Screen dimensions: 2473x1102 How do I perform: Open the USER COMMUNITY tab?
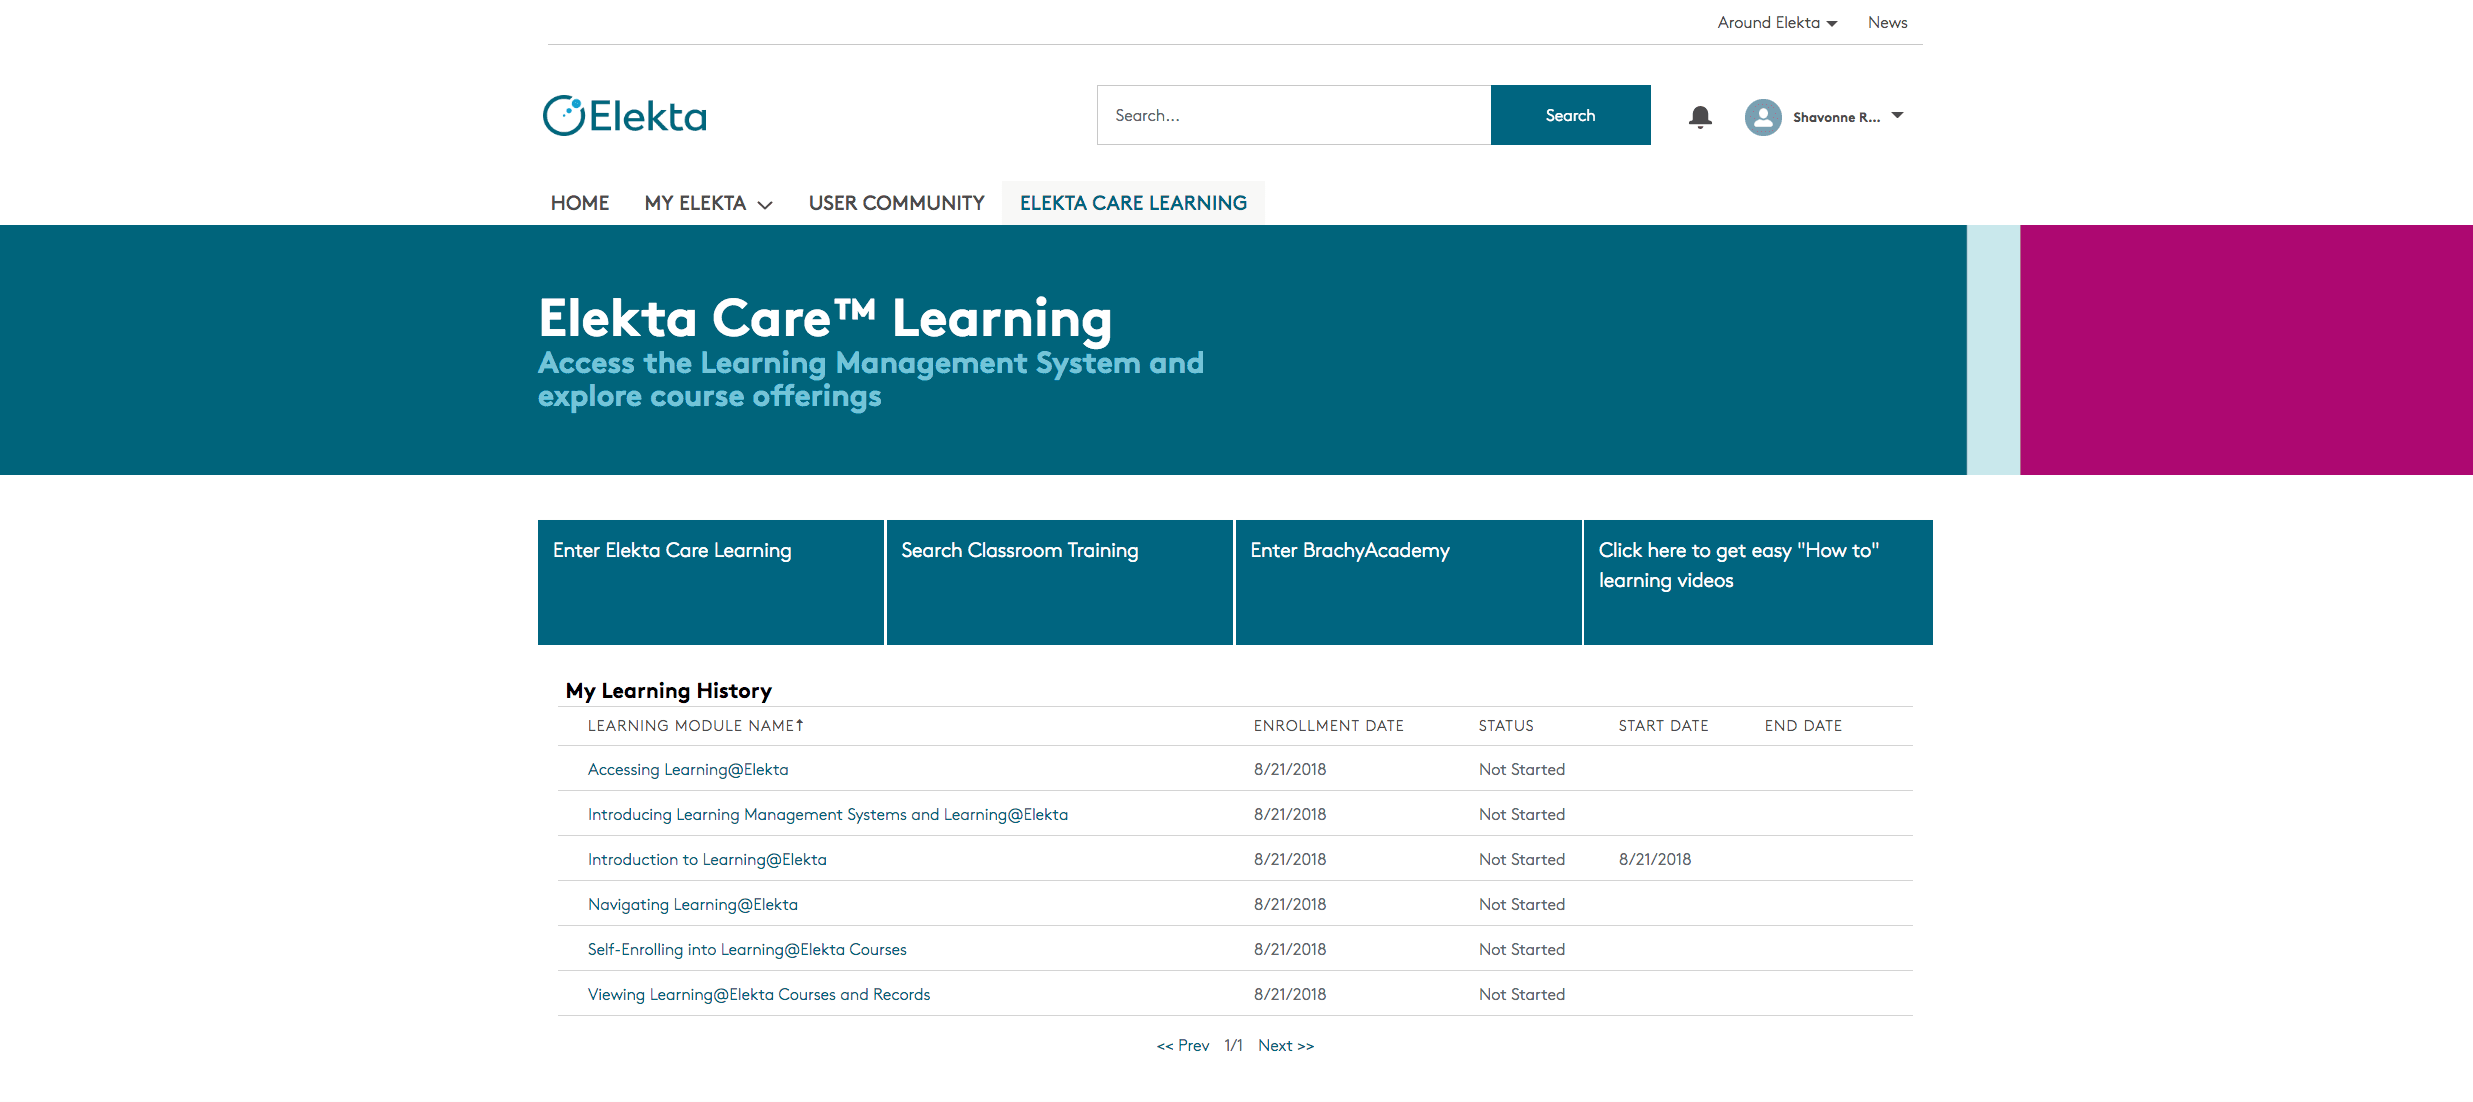[896, 203]
